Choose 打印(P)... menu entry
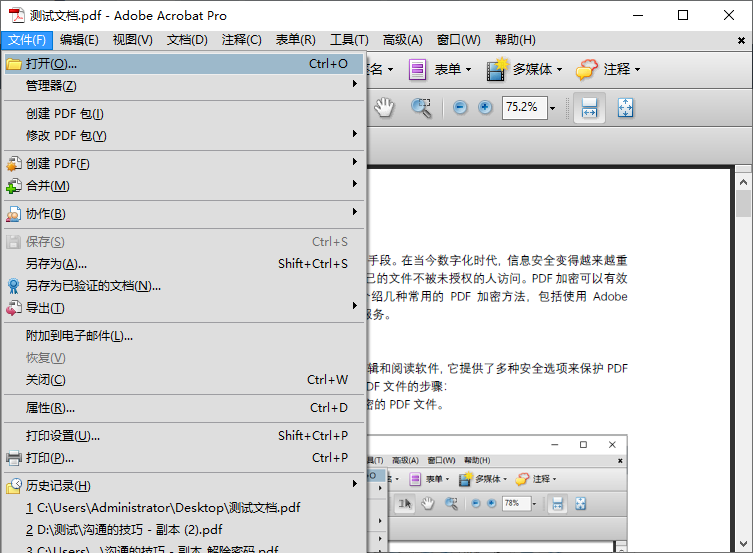753x553 pixels. pyautogui.click(x=184, y=457)
